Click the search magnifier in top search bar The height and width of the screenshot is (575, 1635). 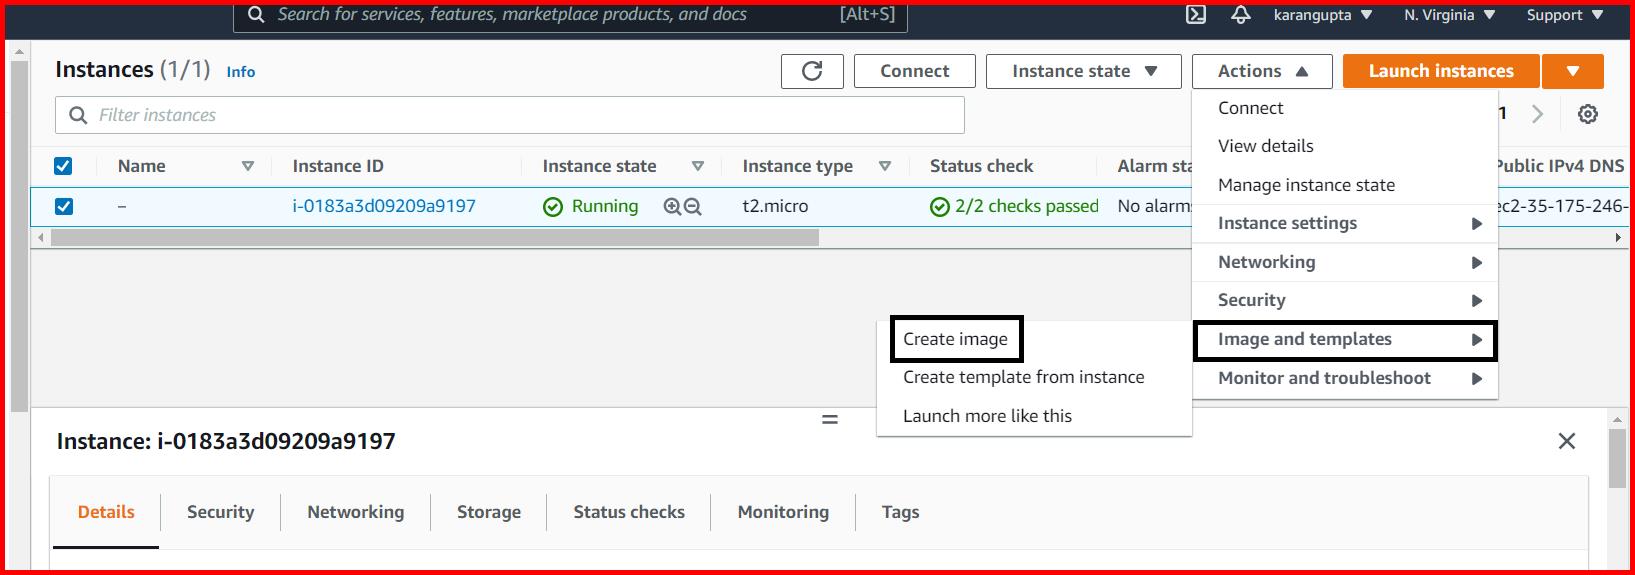256,15
